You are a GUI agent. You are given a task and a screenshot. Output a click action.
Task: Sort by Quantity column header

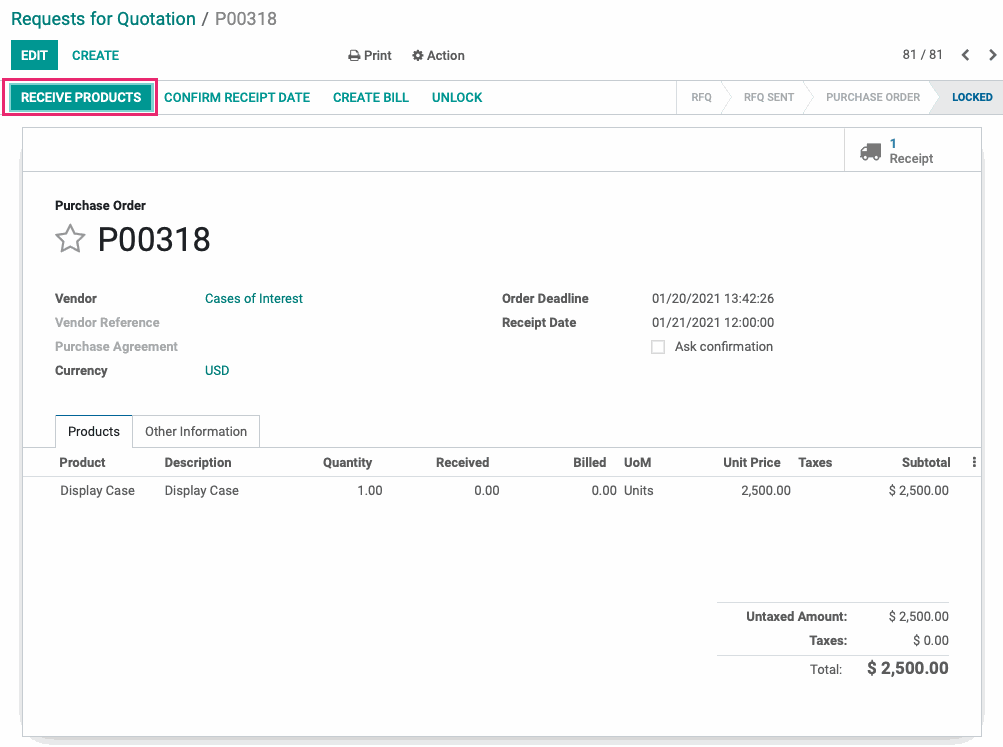[347, 462]
